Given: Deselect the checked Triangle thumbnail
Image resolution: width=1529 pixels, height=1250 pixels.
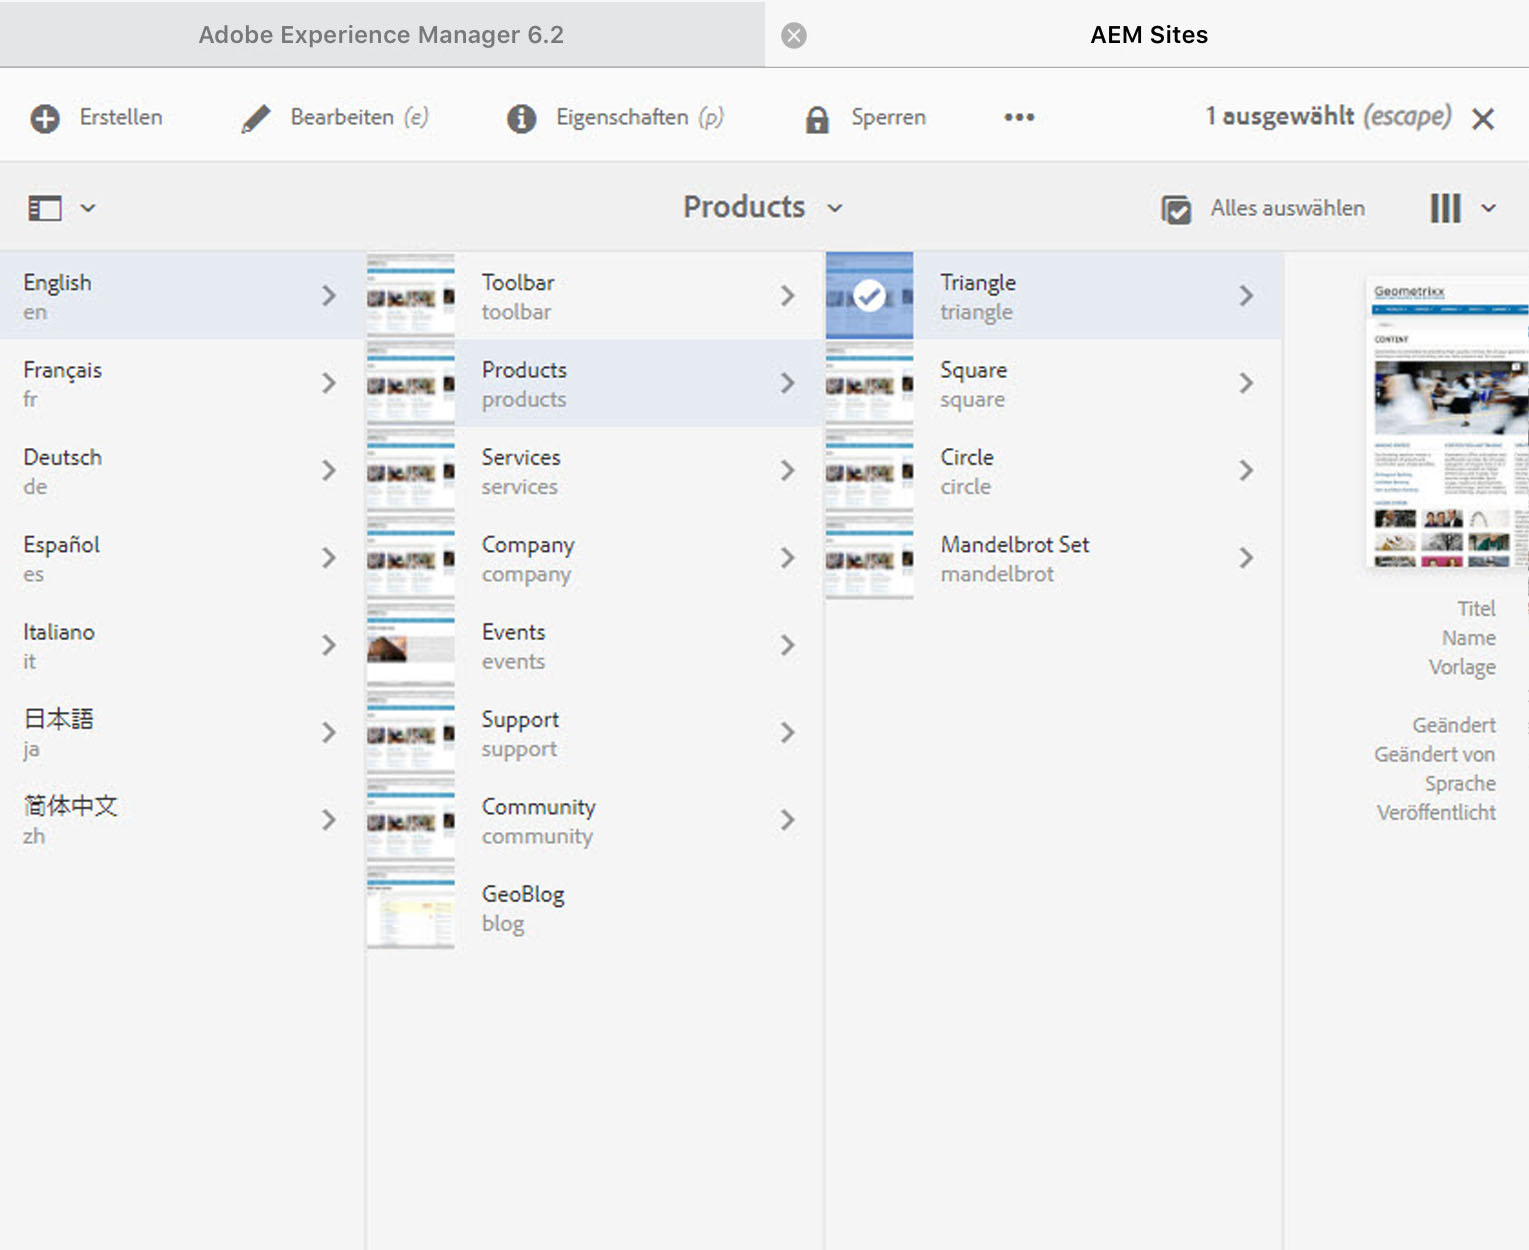Looking at the screenshot, I should (869, 296).
